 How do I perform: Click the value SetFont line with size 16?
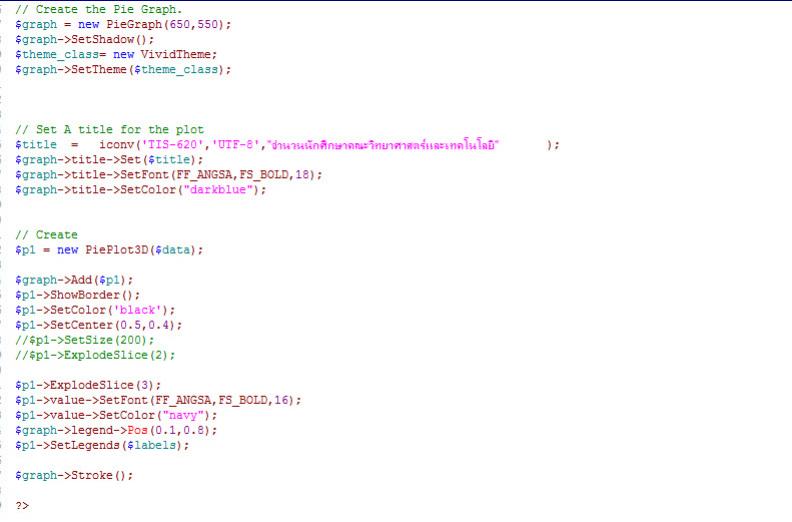tap(158, 400)
